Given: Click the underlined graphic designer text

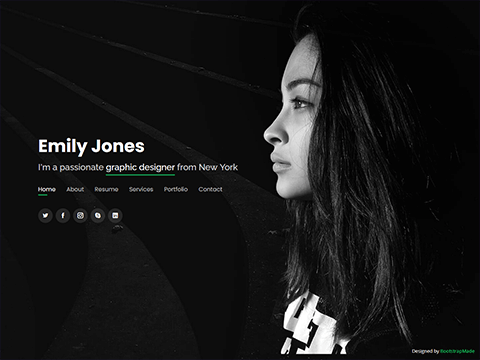Looking at the screenshot, I should 140,167.
